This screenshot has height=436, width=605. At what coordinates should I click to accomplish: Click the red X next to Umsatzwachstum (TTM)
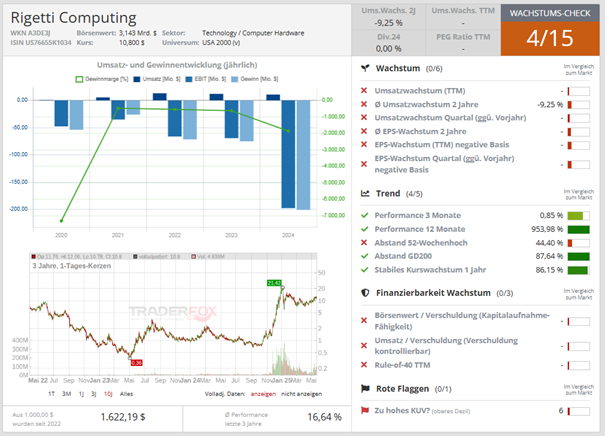tap(364, 91)
